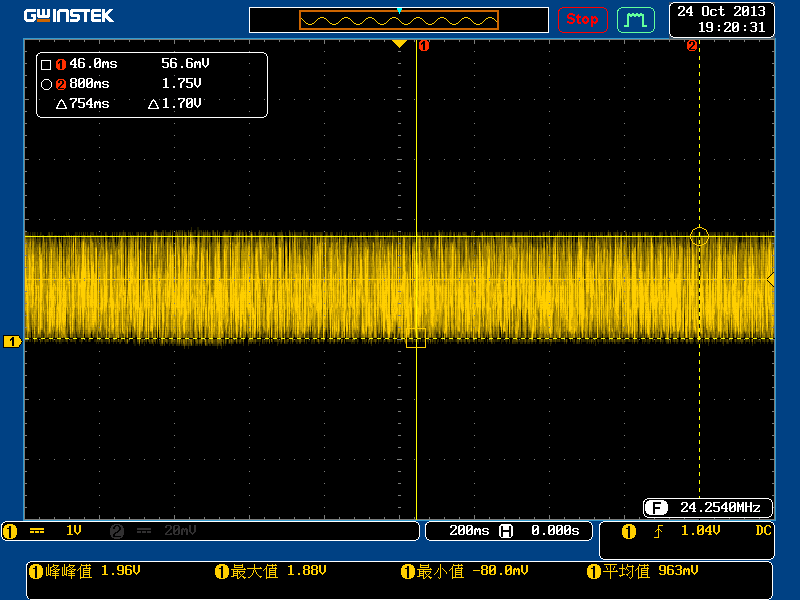Click the green acquisition mode icon
This screenshot has height=600, width=800.
tap(634, 19)
